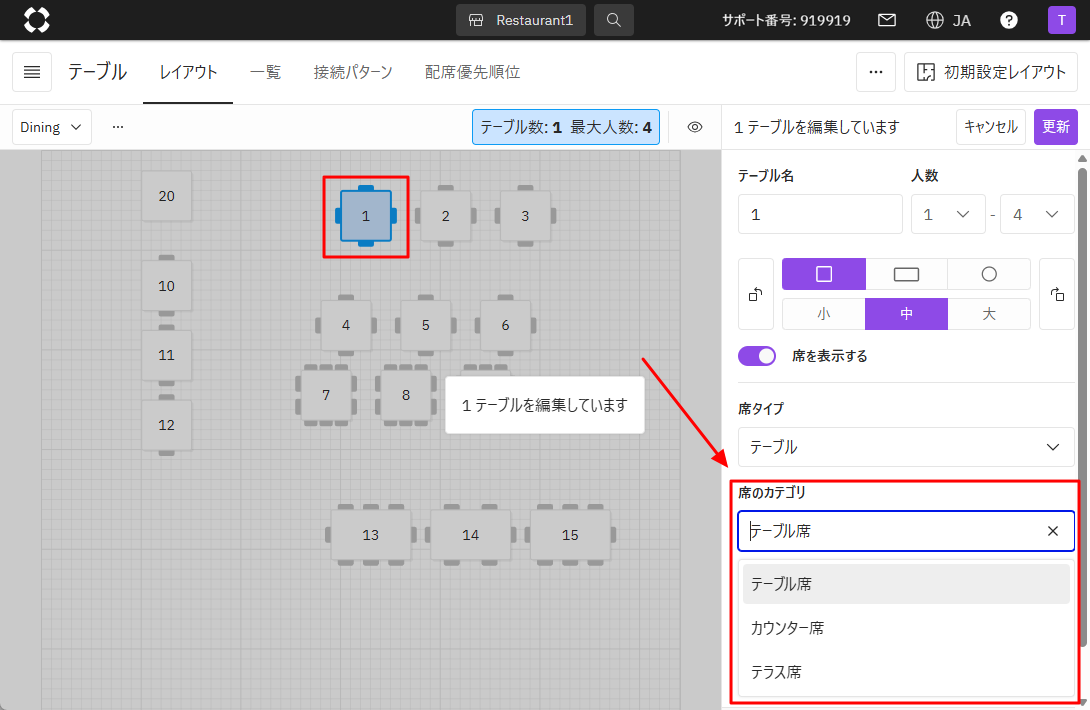Select table 7 on the layout
Screen dimensions: 1090x710
pyautogui.click(x=326, y=395)
